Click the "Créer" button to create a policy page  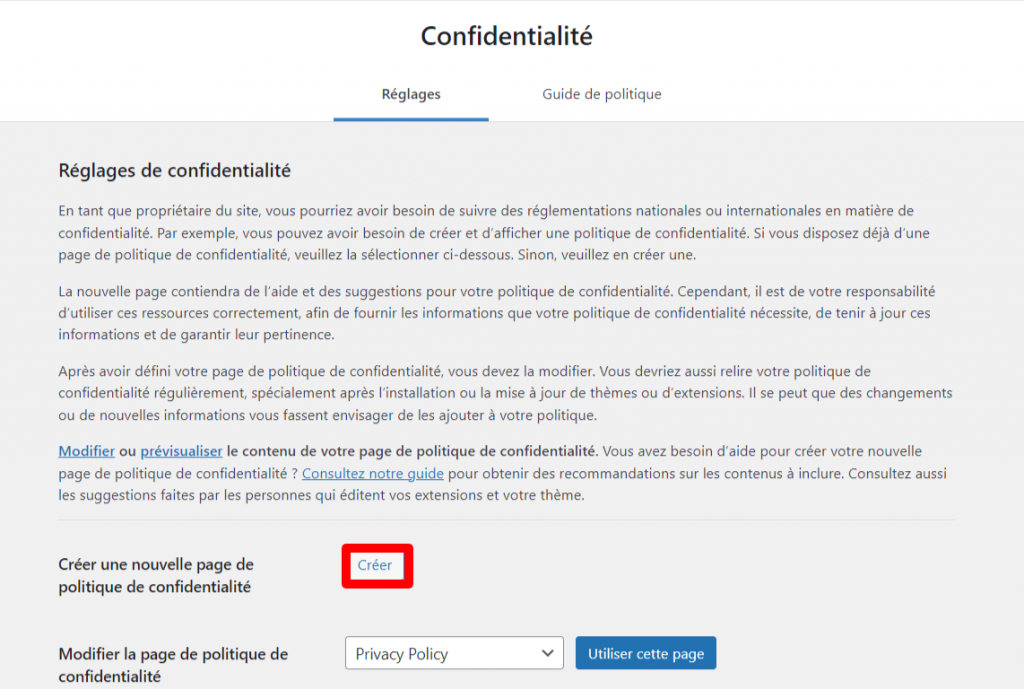(x=377, y=565)
